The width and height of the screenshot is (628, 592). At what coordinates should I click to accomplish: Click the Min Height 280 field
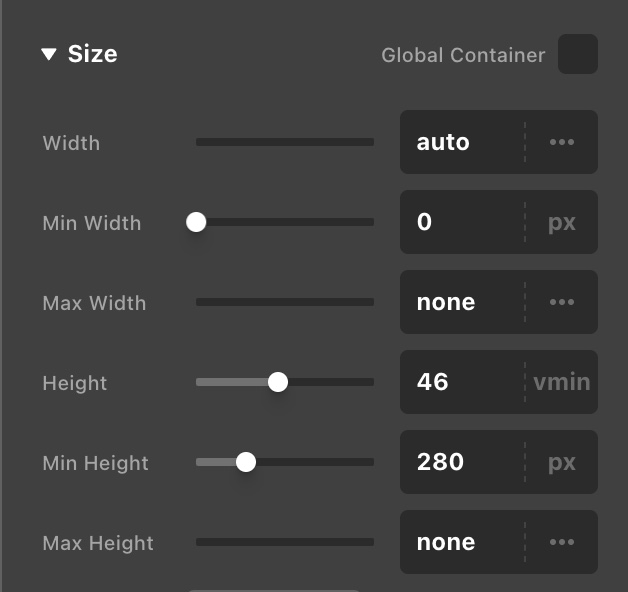click(x=462, y=462)
